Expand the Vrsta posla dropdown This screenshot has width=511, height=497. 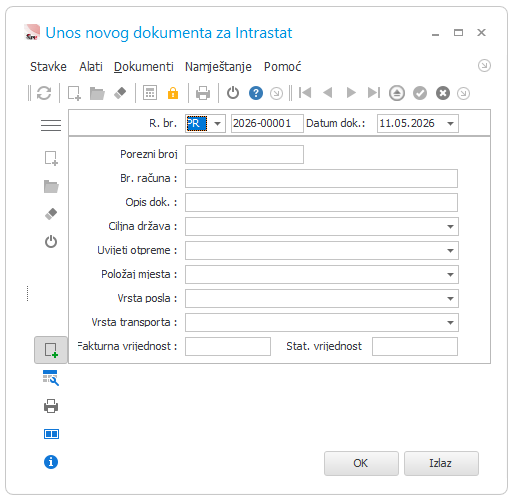point(450,299)
